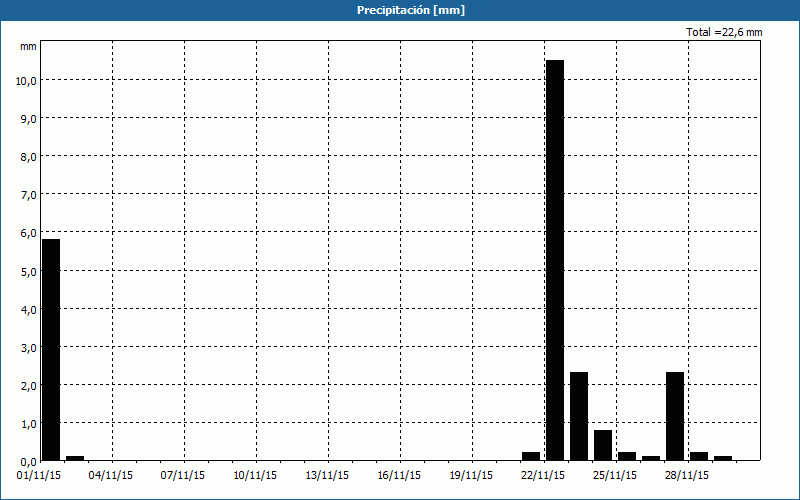Select the tallest bar on 22/11/15
Image resolution: width=800 pixels, height=500 pixels.
[x=555, y=260]
